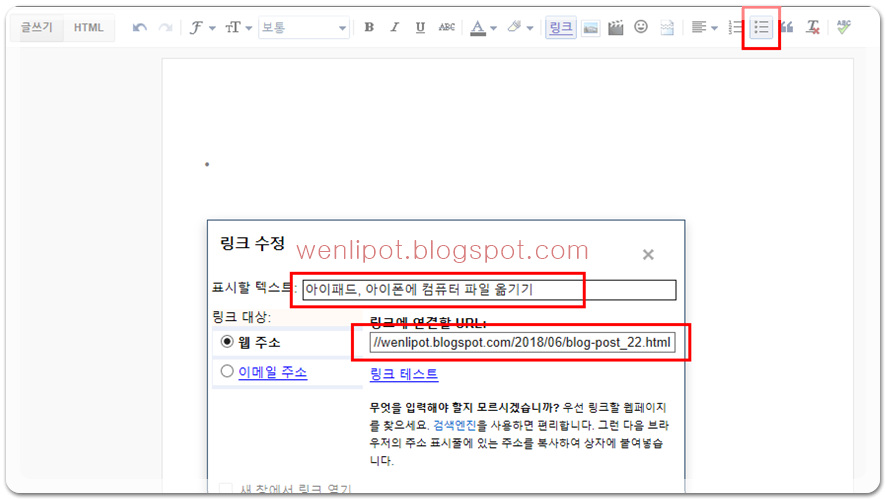Apply strikethrough formatting
The width and height of the screenshot is (886, 499).
coord(446,27)
